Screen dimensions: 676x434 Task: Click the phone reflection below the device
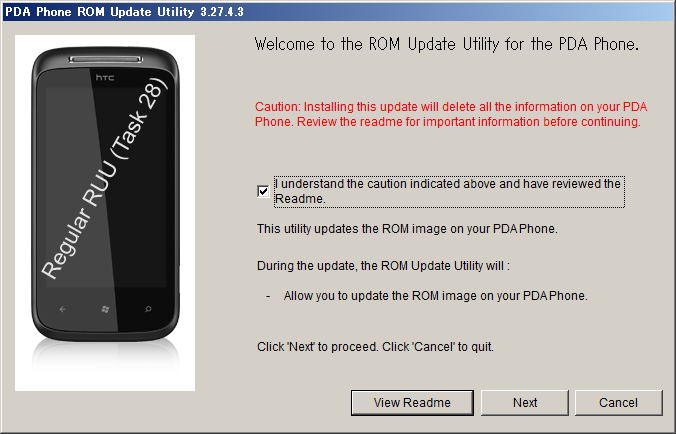coord(105,360)
